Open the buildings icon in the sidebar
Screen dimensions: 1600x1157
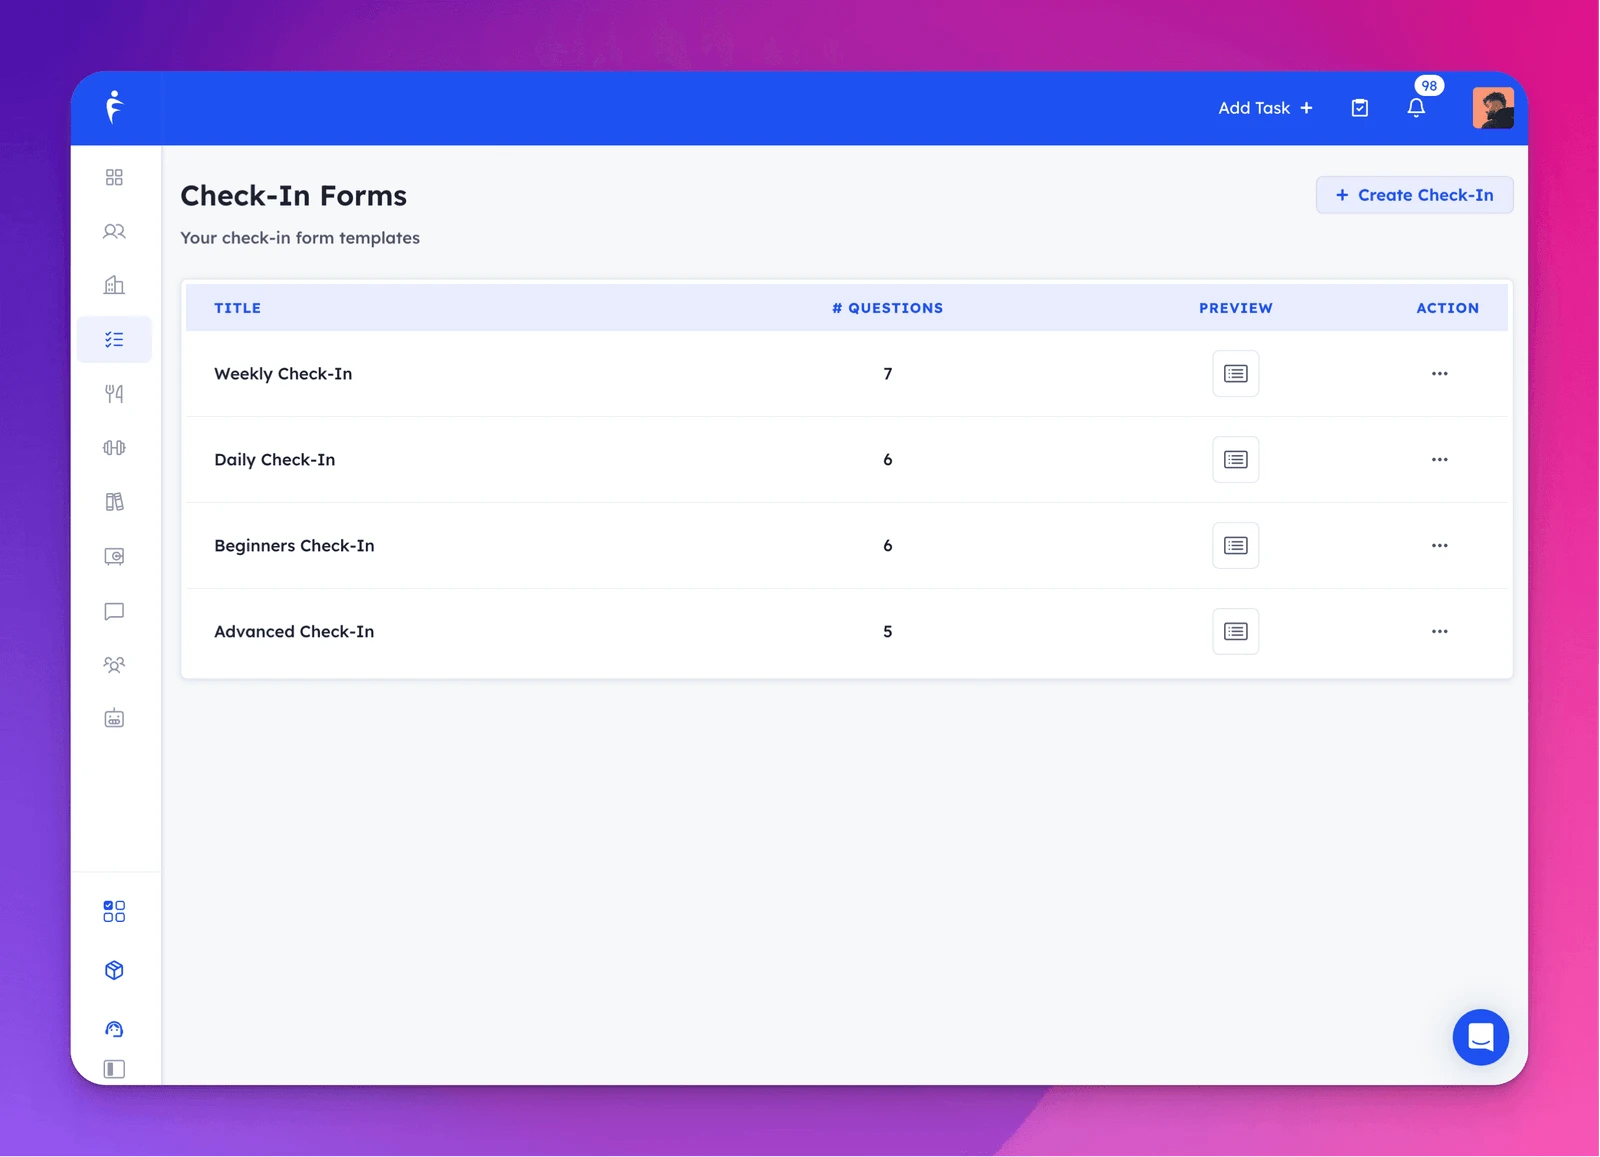click(114, 285)
